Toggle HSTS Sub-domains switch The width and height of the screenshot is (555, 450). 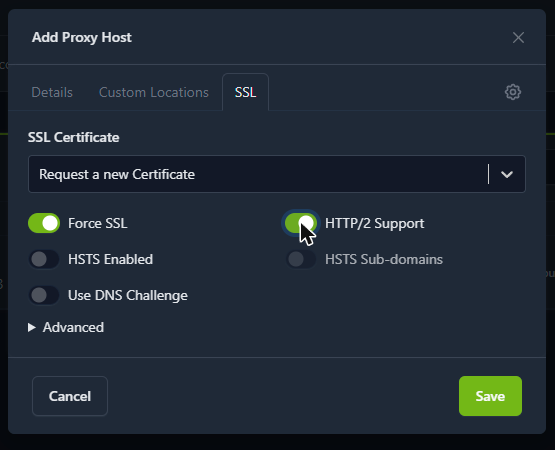point(301,259)
